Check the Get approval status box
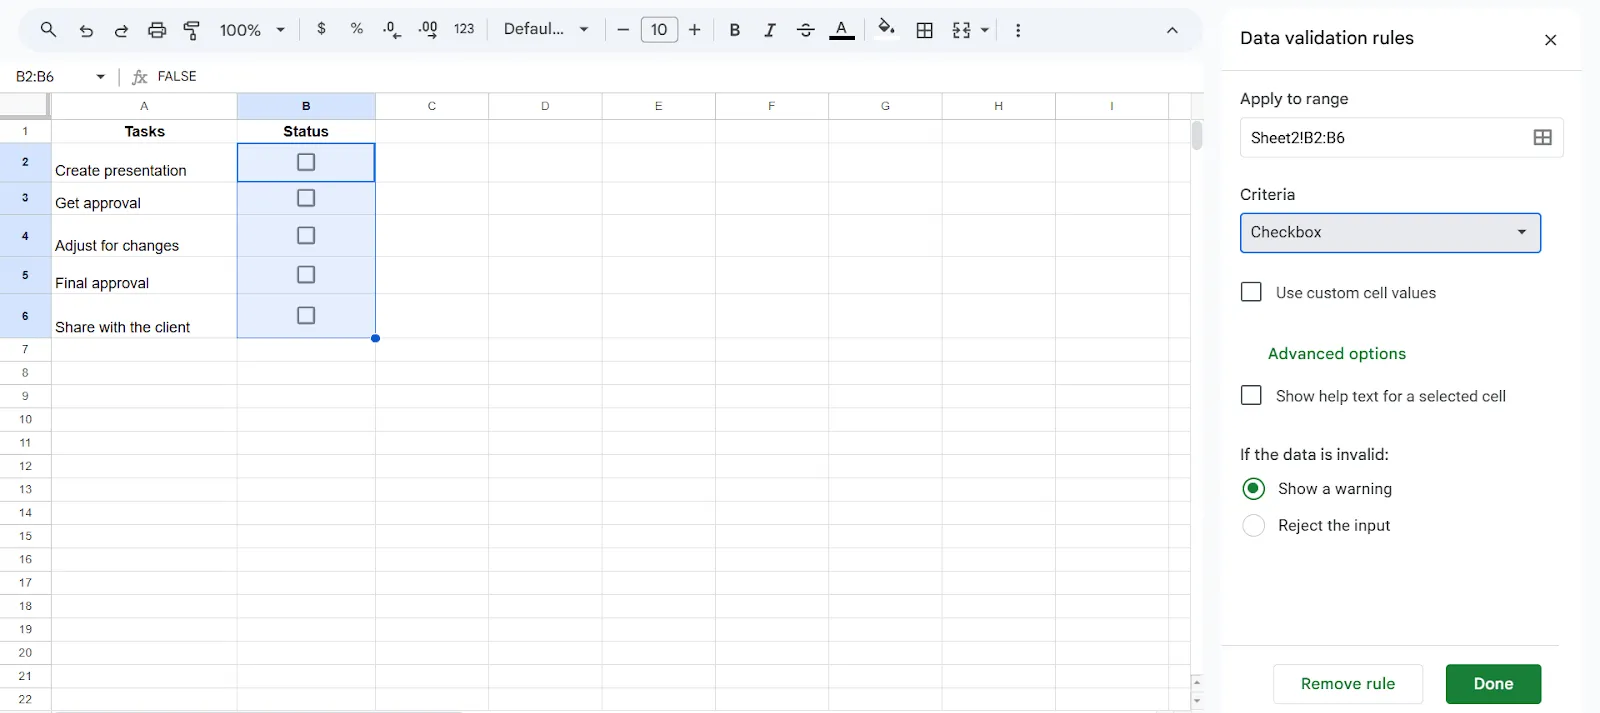 point(306,198)
